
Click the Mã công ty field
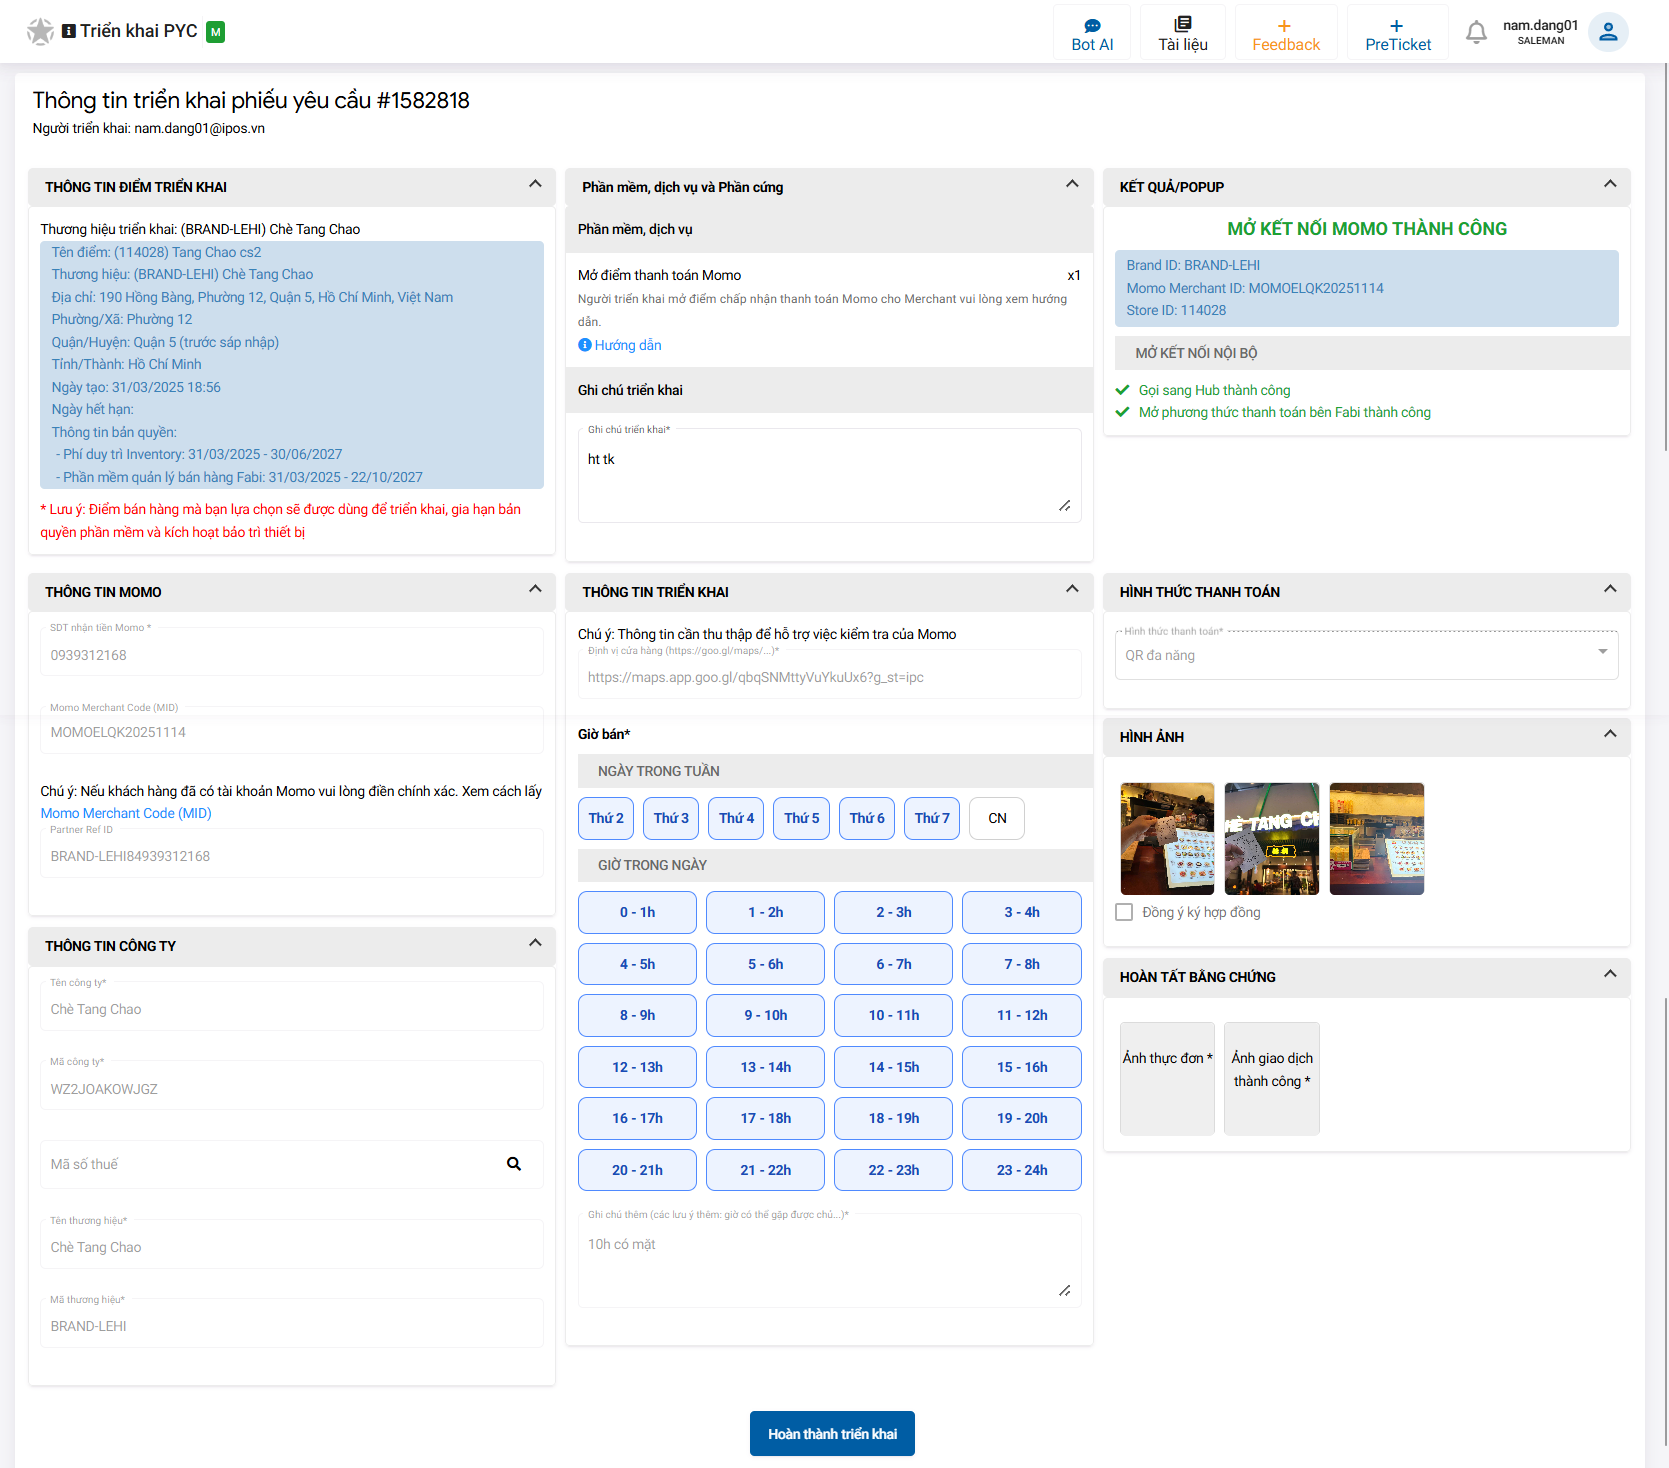pos(292,1086)
